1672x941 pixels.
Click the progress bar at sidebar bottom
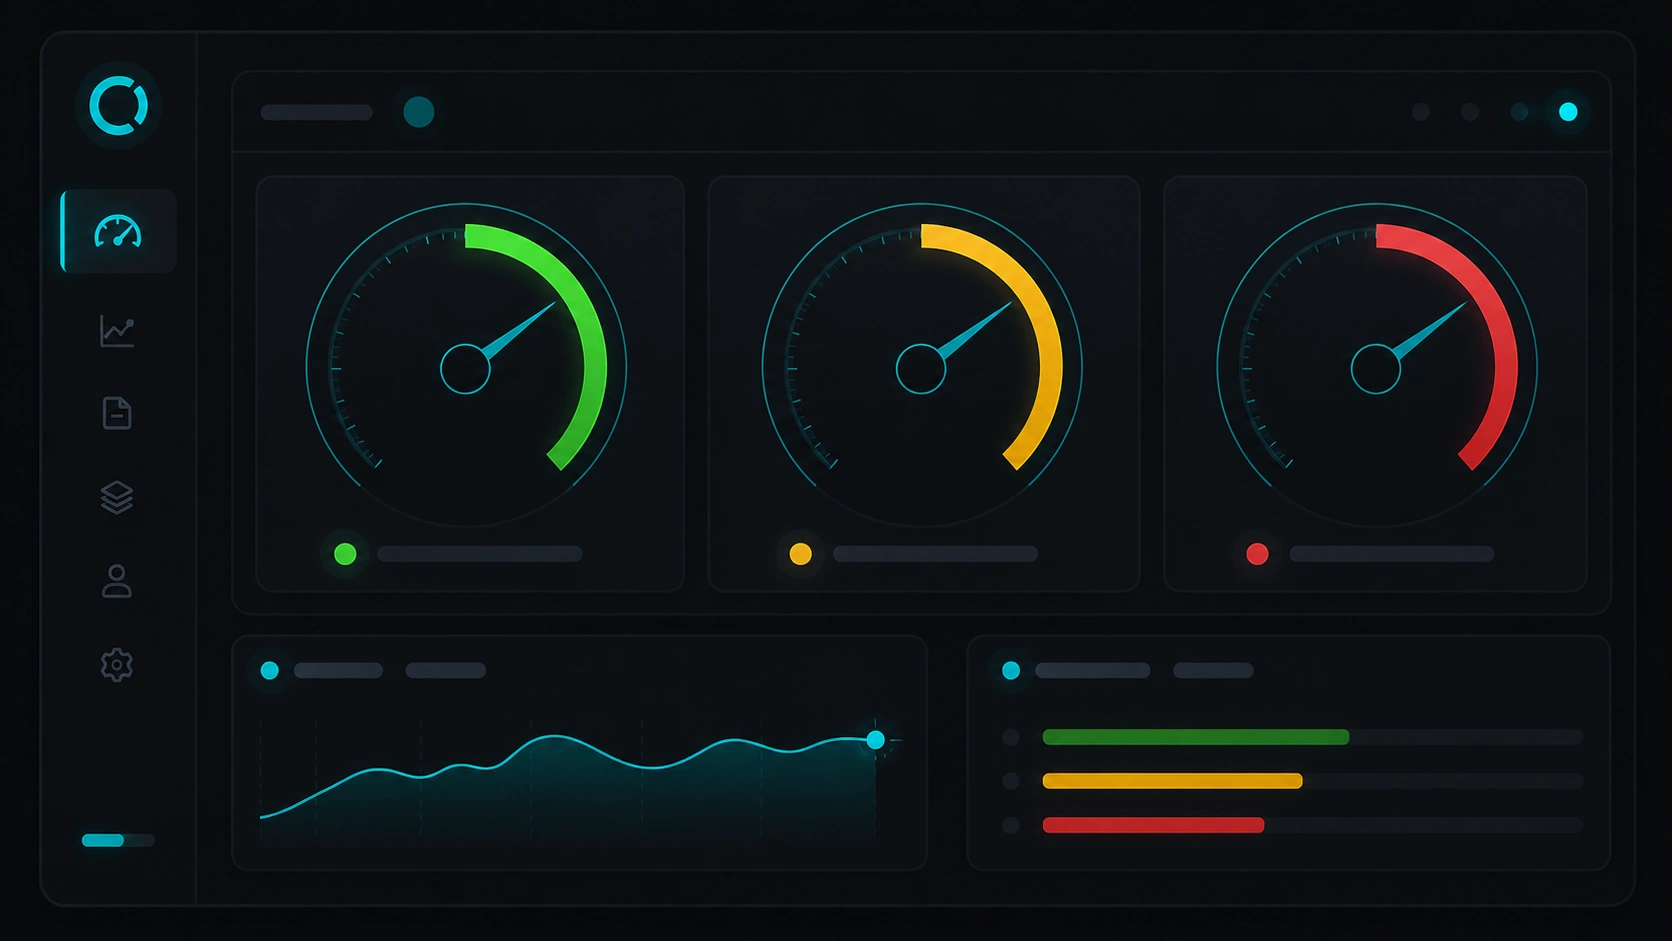[118, 840]
